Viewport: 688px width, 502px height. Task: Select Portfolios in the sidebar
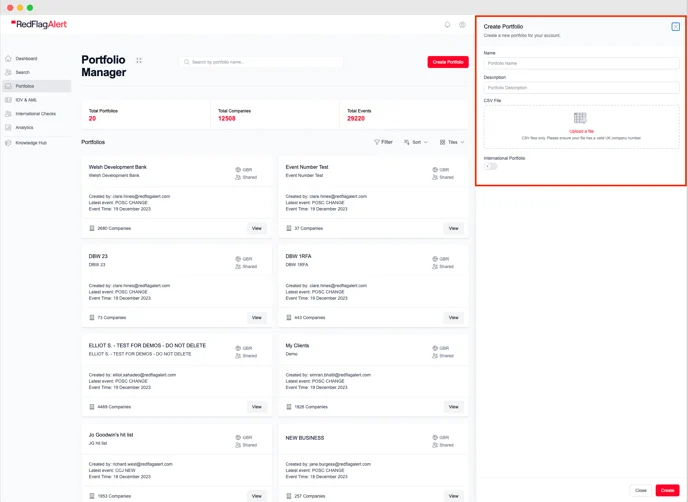coord(36,86)
